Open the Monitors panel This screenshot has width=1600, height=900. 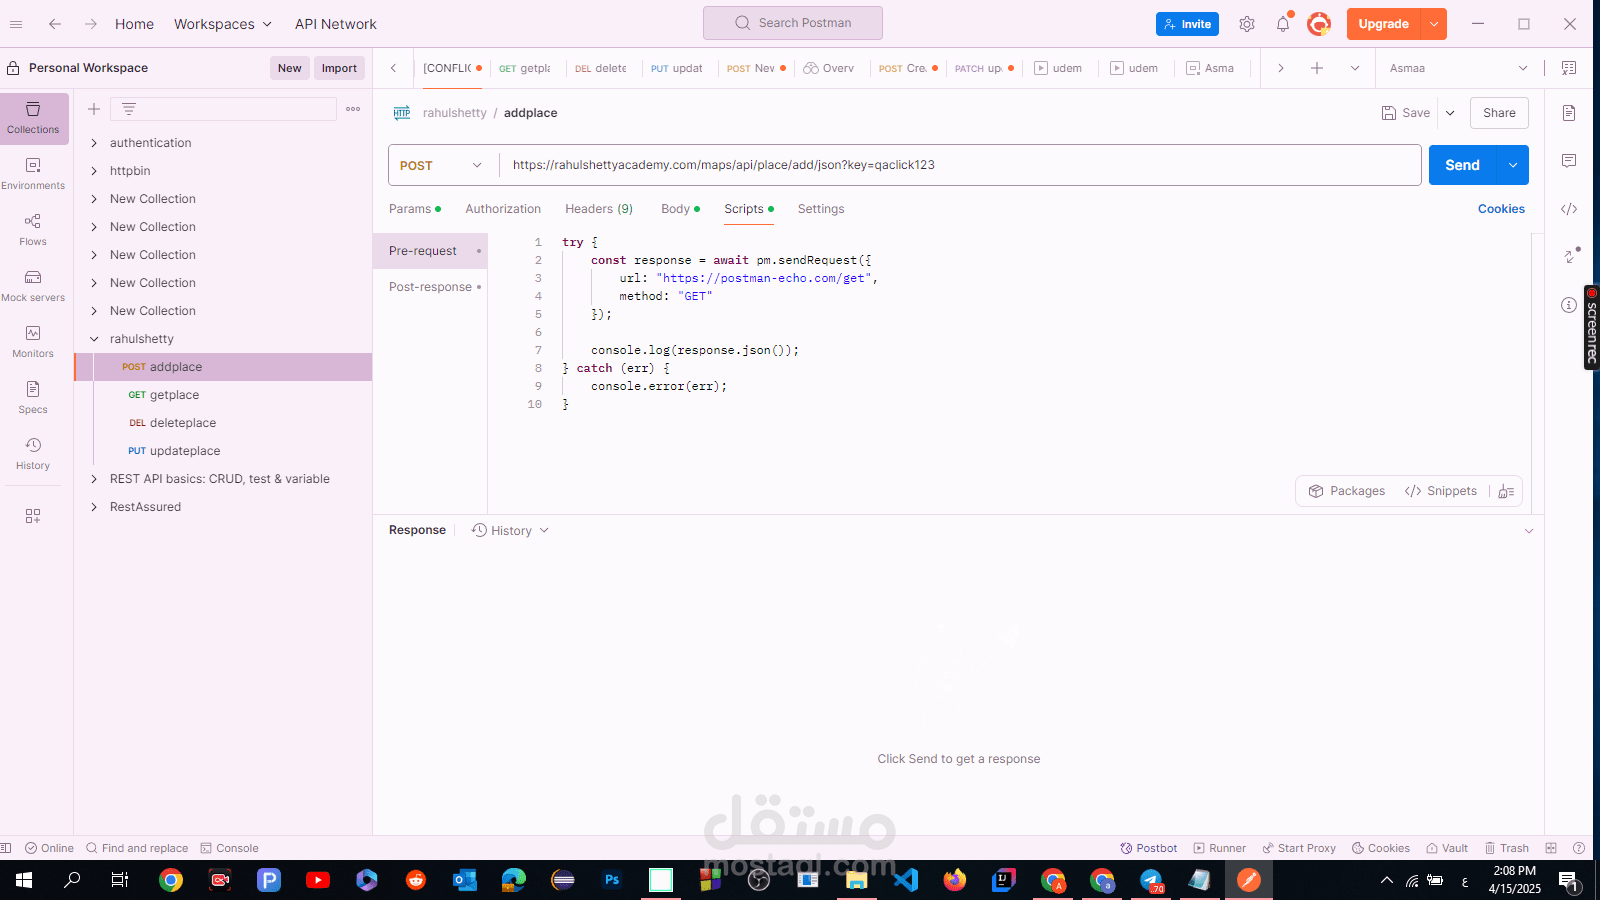[33, 340]
